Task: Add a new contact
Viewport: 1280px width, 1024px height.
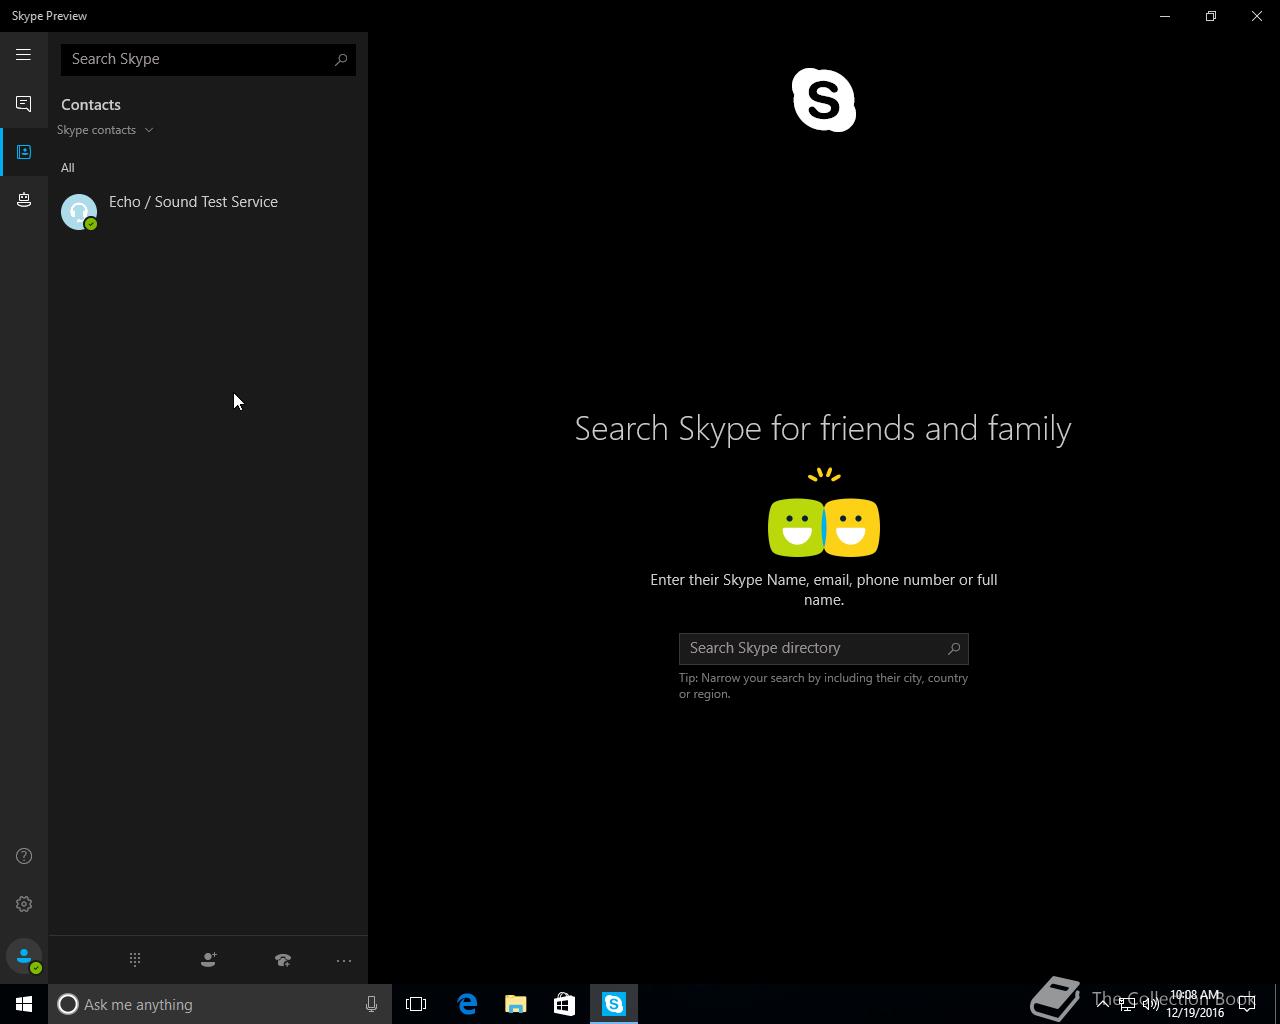Action: (209, 960)
